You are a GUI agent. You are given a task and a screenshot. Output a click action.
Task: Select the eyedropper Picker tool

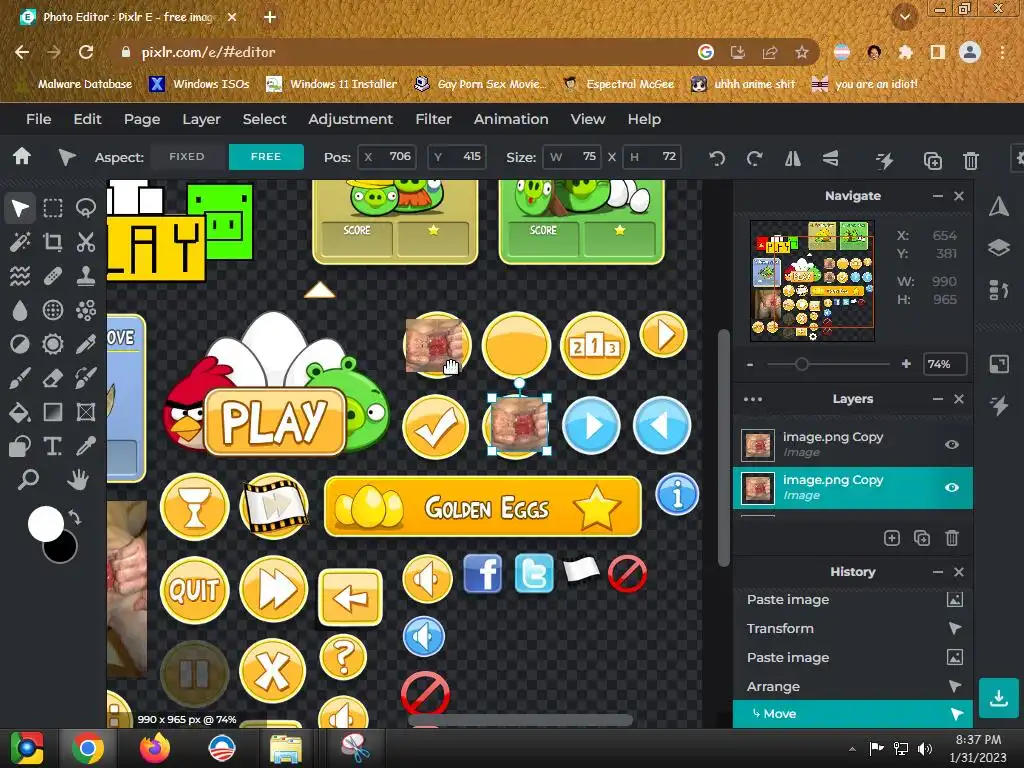pyautogui.click(x=86, y=446)
